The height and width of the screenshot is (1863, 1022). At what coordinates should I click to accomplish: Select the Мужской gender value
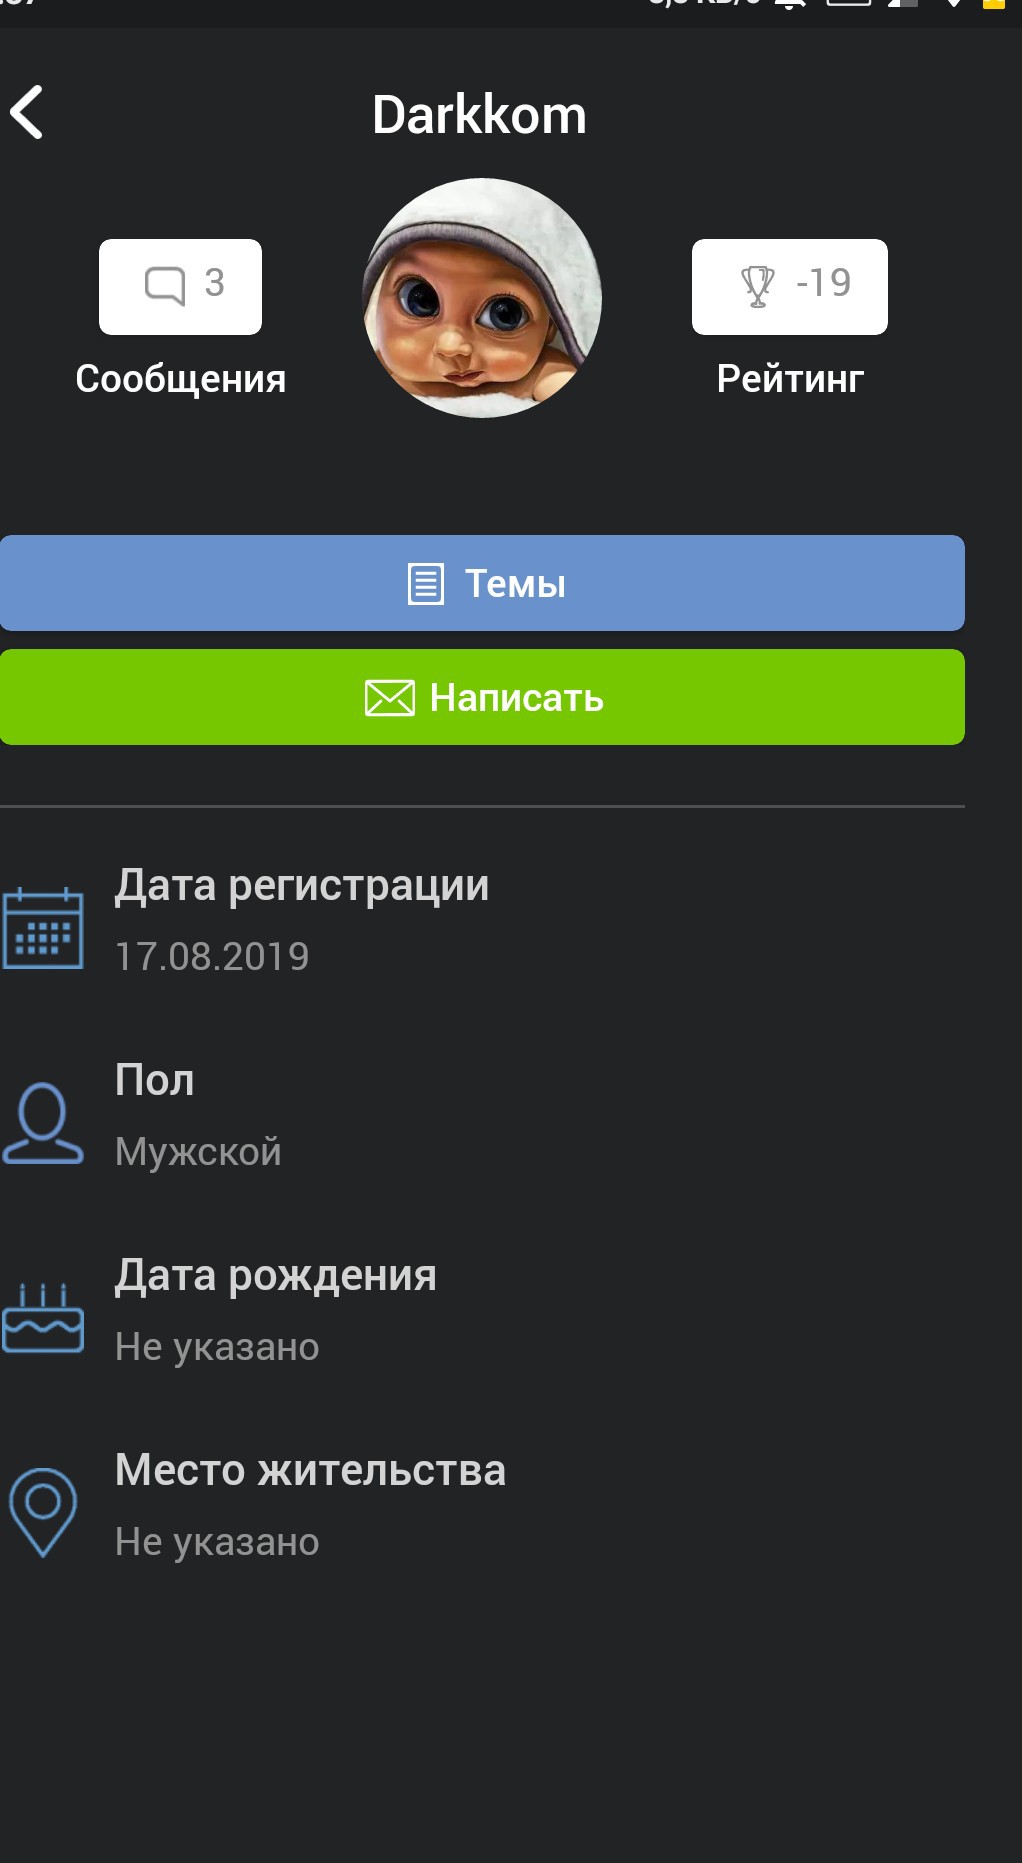(x=198, y=1152)
